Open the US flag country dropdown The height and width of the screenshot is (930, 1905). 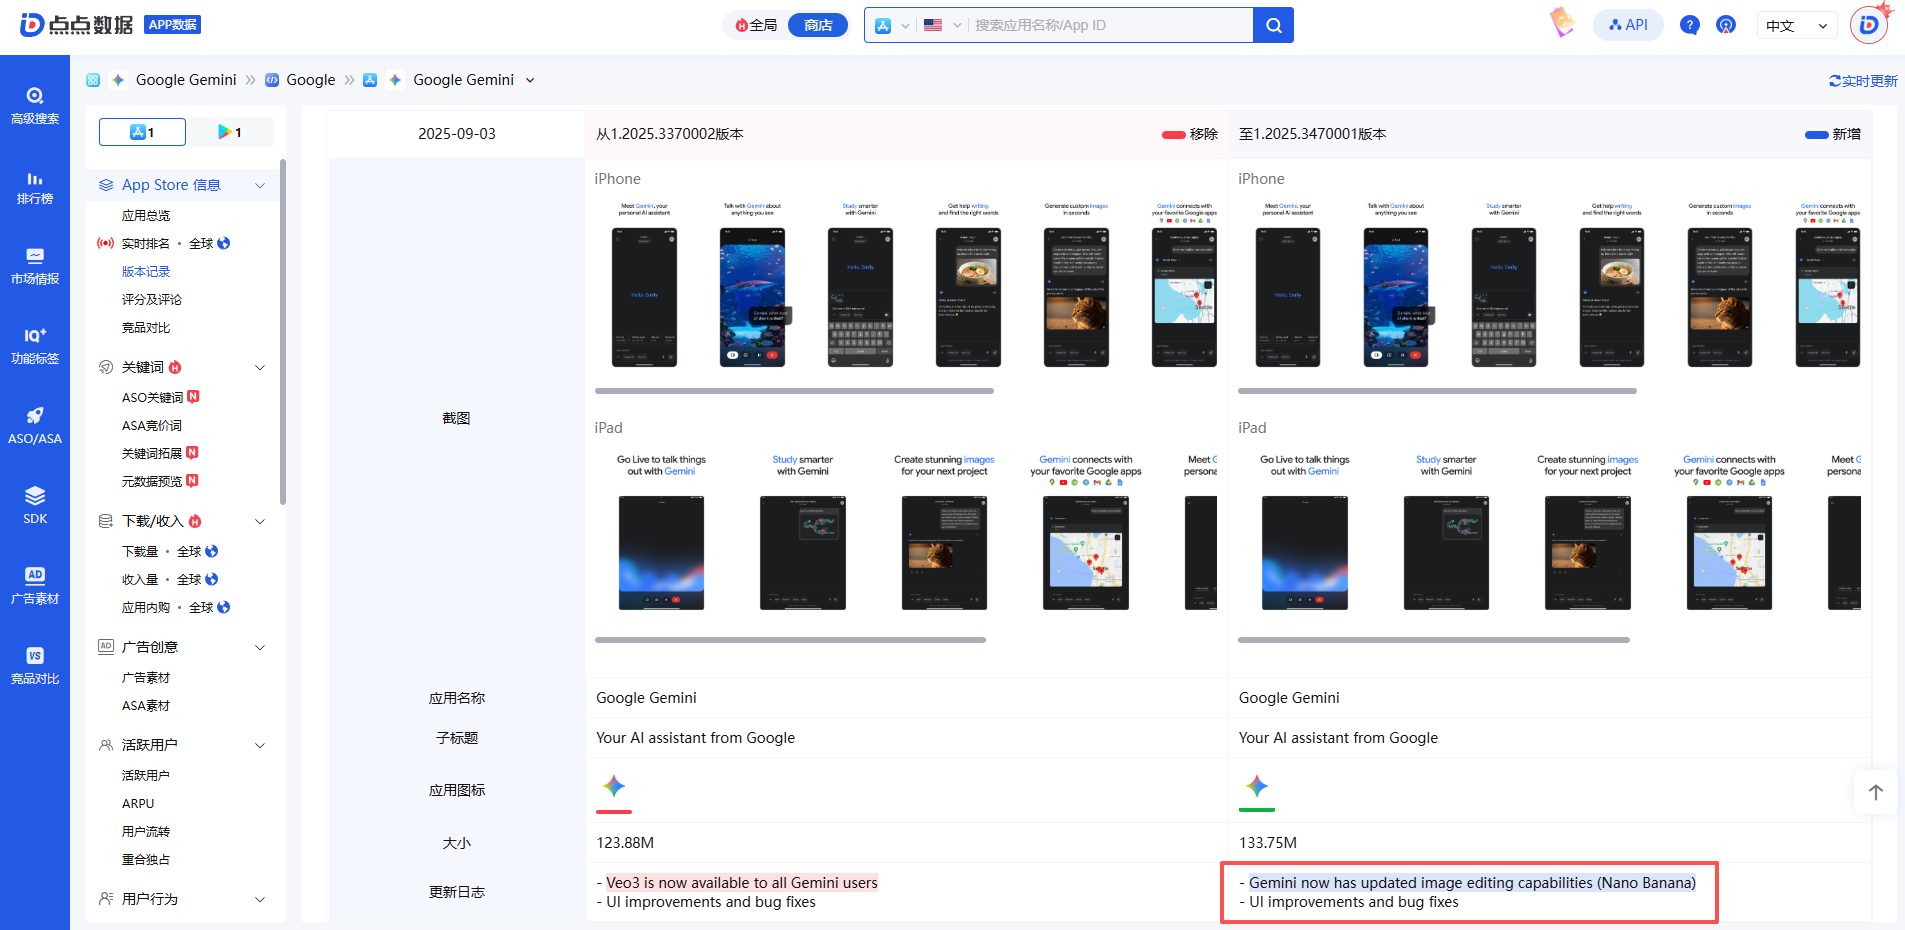(x=942, y=25)
